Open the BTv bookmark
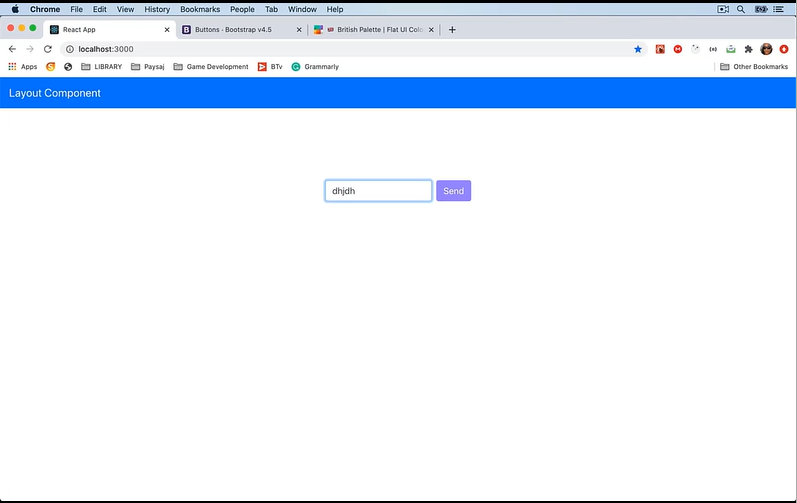 (269, 67)
